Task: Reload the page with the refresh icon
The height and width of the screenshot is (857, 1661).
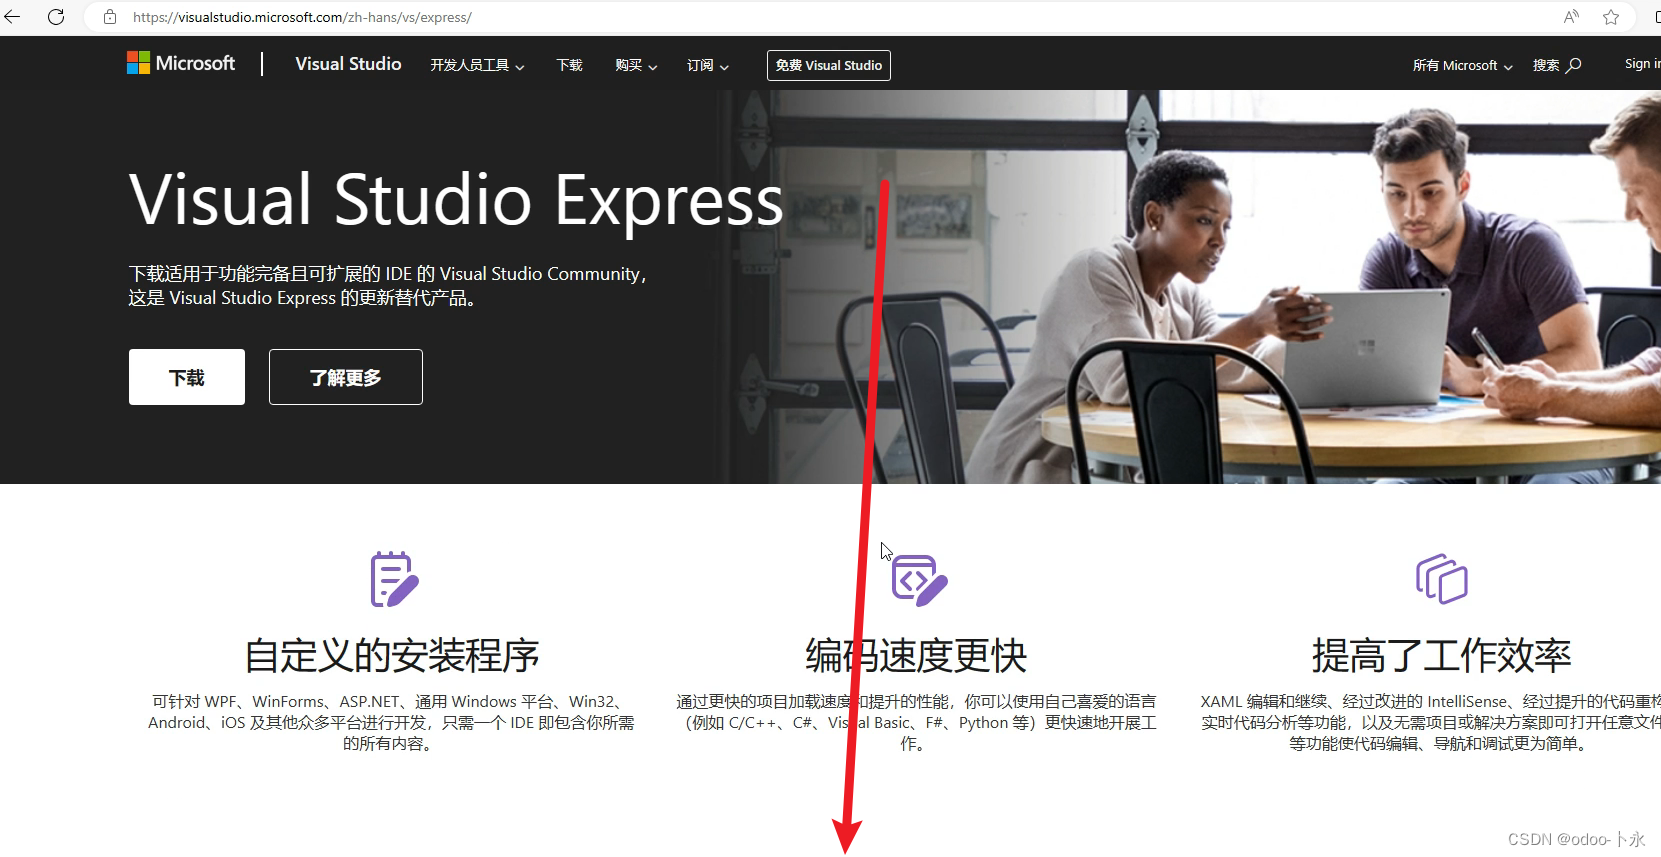Action: tap(56, 17)
